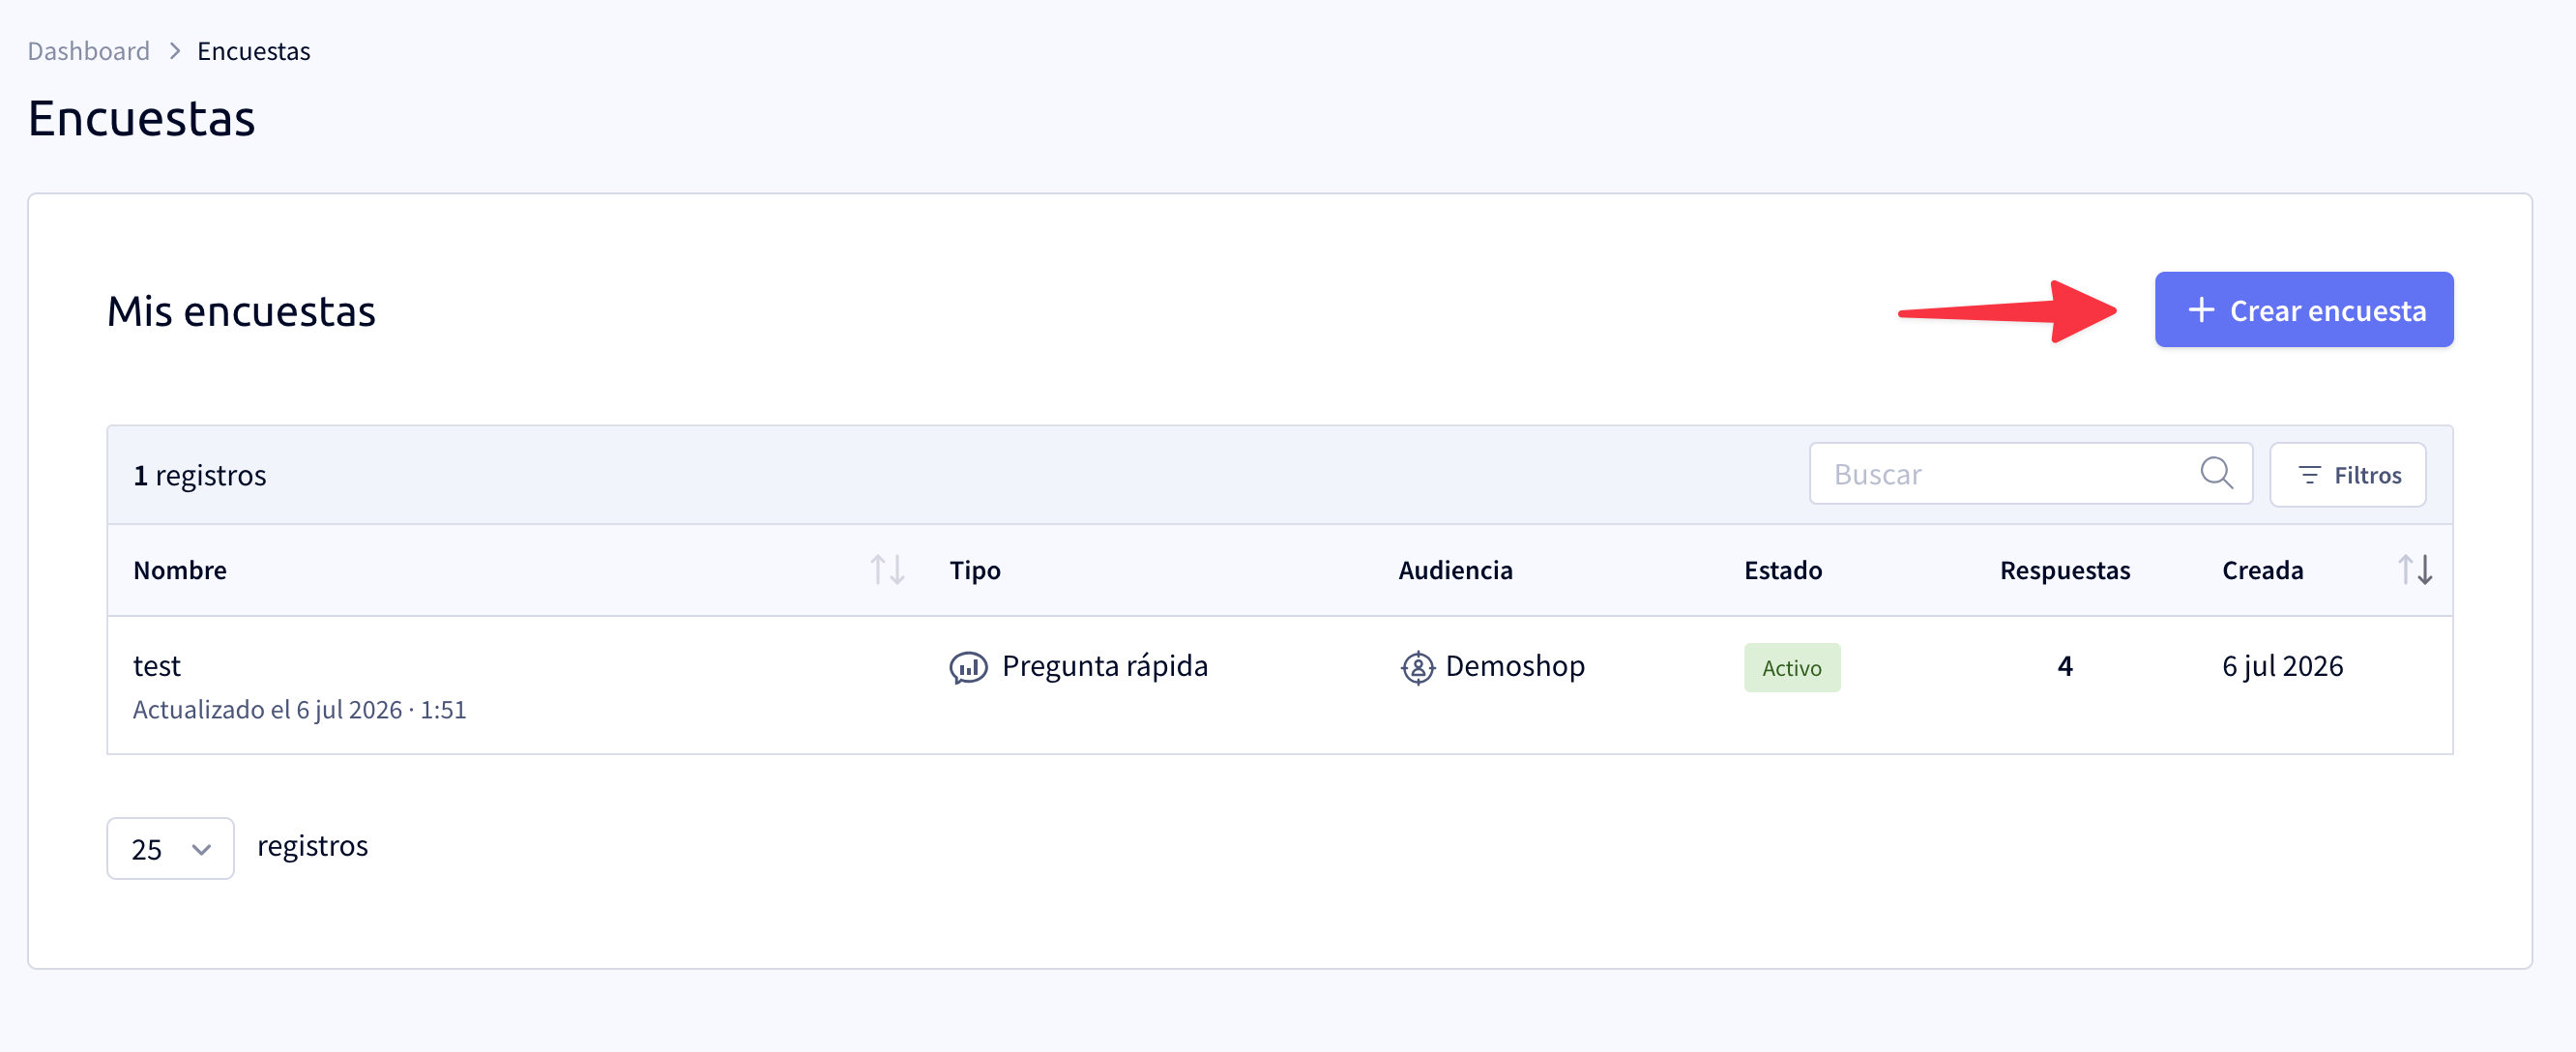Click the Crear encuesta button
The height and width of the screenshot is (1052, 2576).
[x=2303, y=310]
